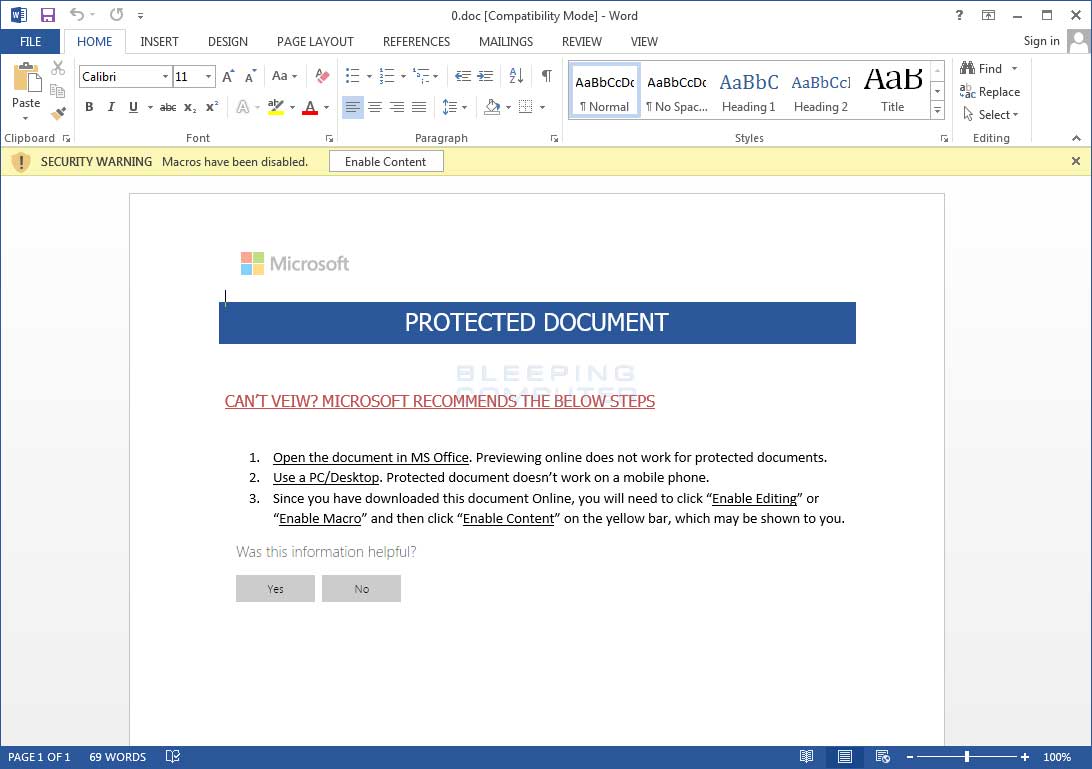Show paragraph marks with the Pilcrow icon
The image size is (1092, 769).
click(545, 75)
